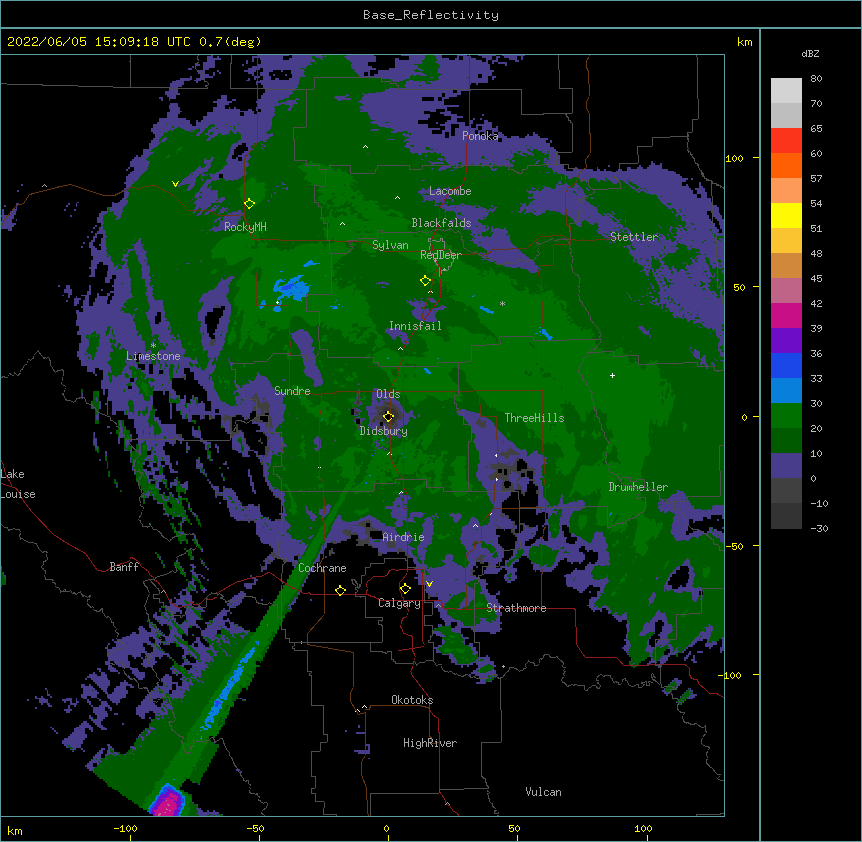This screenshot has height=842, width=862.
Task: Pick the purple legend swatch between 39 and 36
Action: click(x=786, y=341)
